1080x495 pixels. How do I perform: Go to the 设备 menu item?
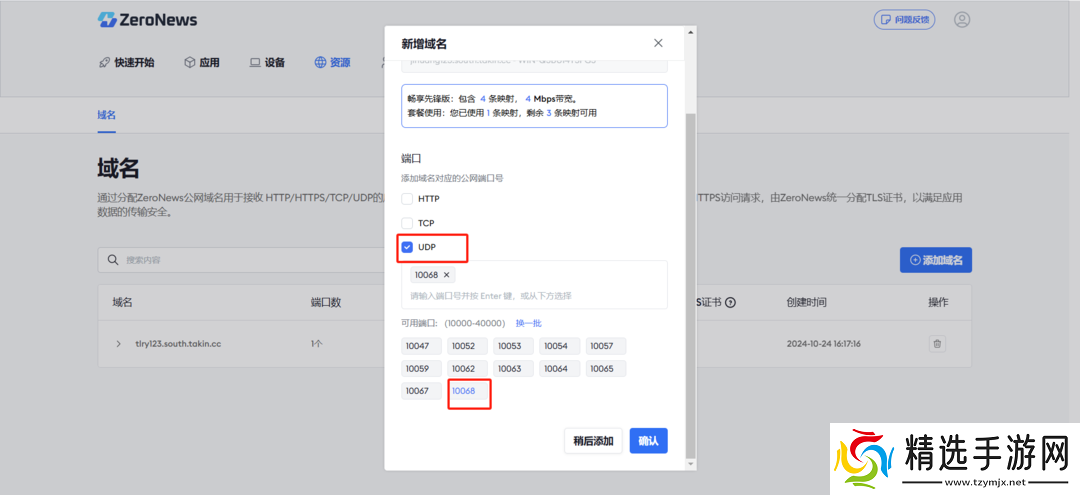click(267, 62)
